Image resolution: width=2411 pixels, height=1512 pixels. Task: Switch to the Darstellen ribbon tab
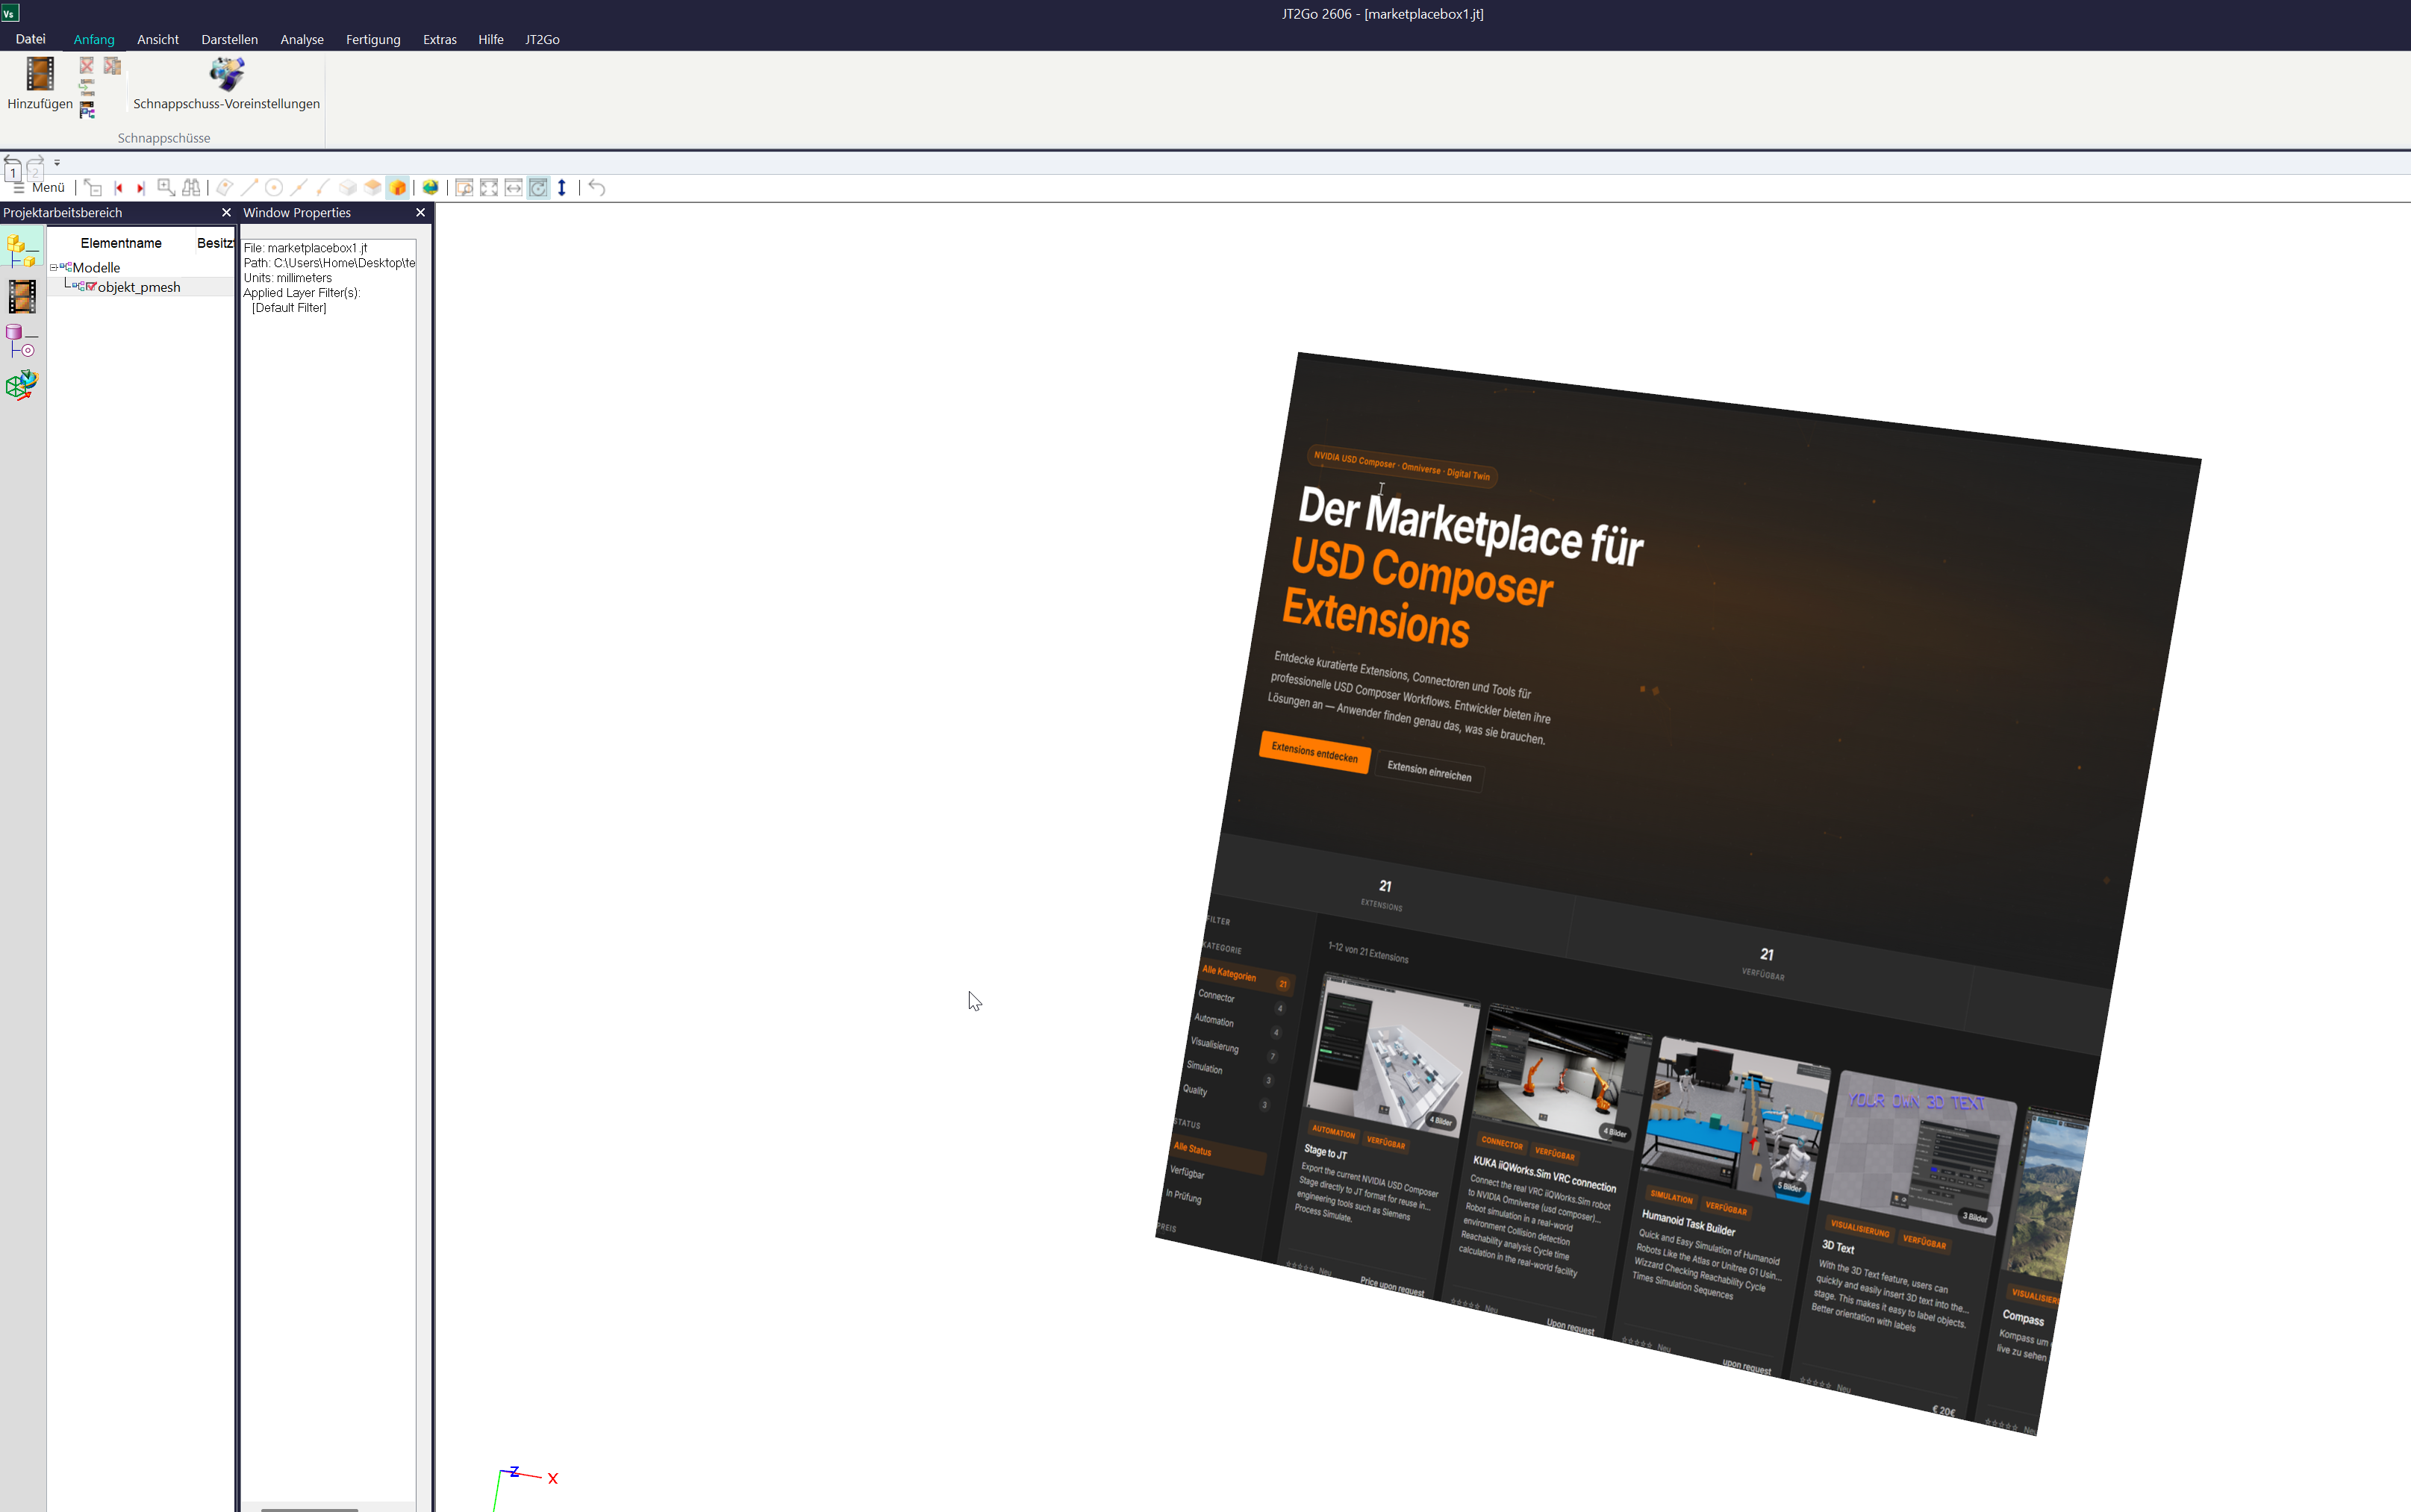(229, 40)
